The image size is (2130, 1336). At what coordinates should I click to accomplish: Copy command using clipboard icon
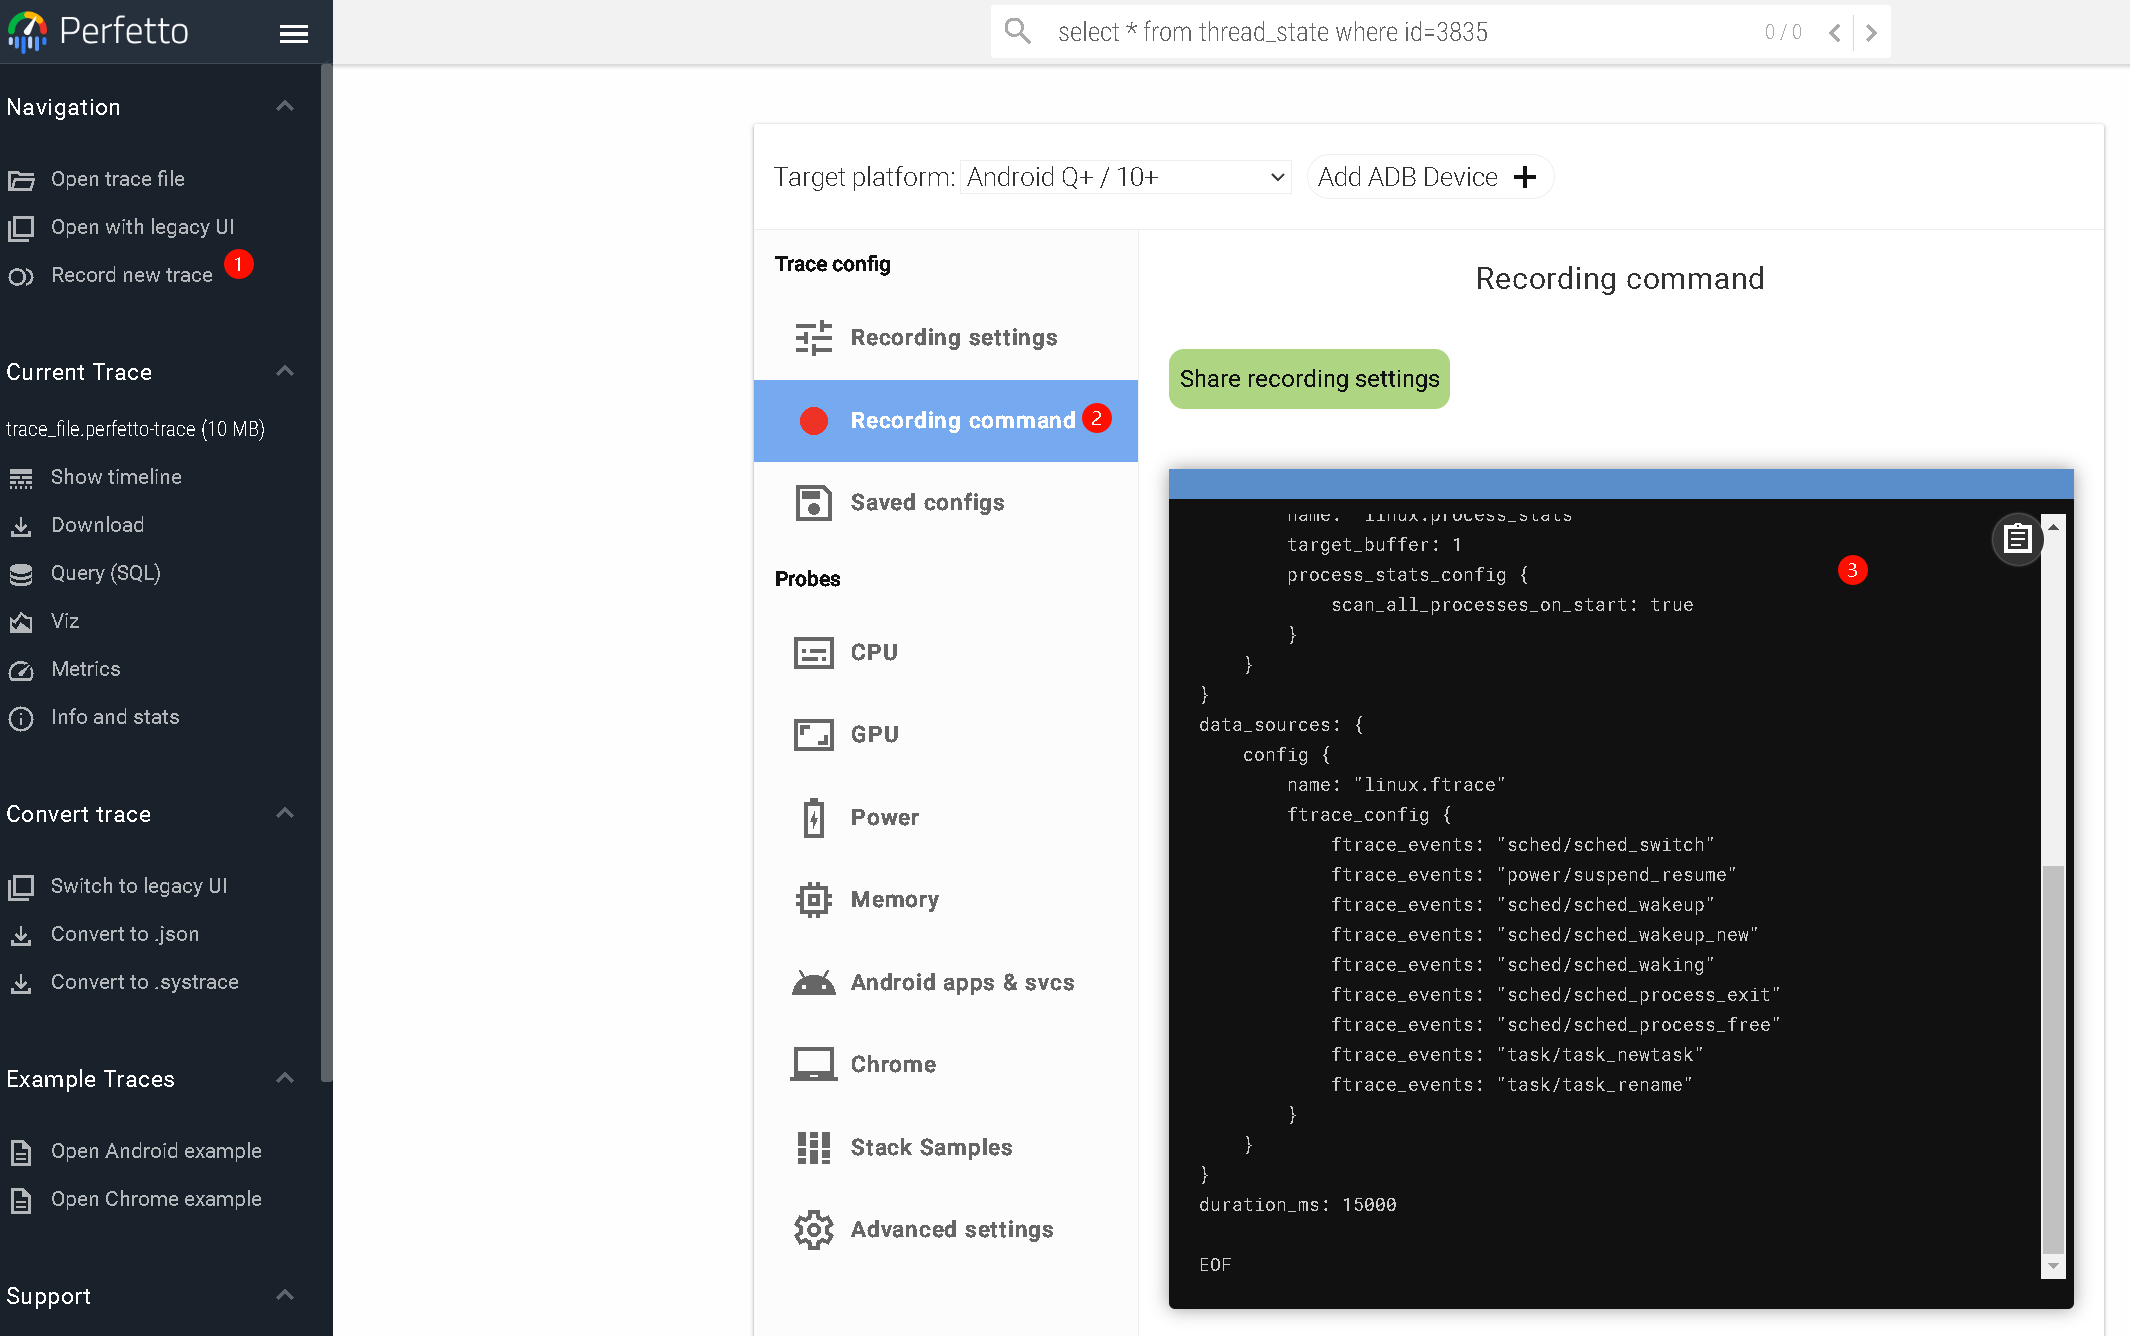(x=2017, y=539)
